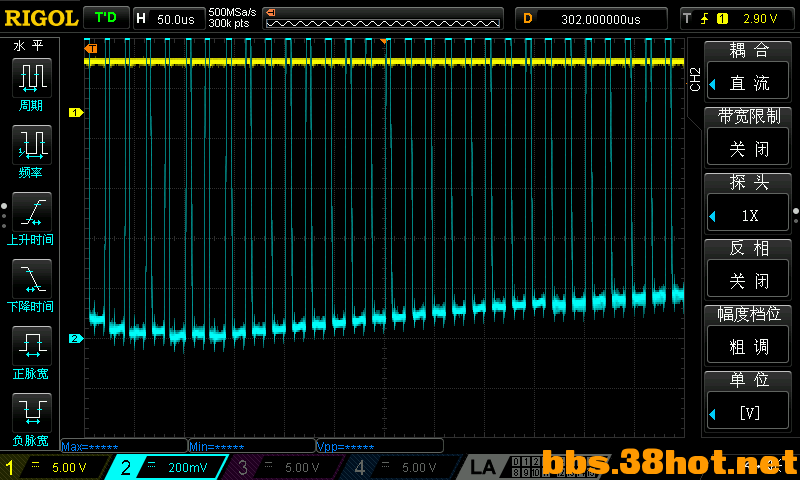
Task: Click the trigger source channel 1 badge
Action: click(722, 19)
